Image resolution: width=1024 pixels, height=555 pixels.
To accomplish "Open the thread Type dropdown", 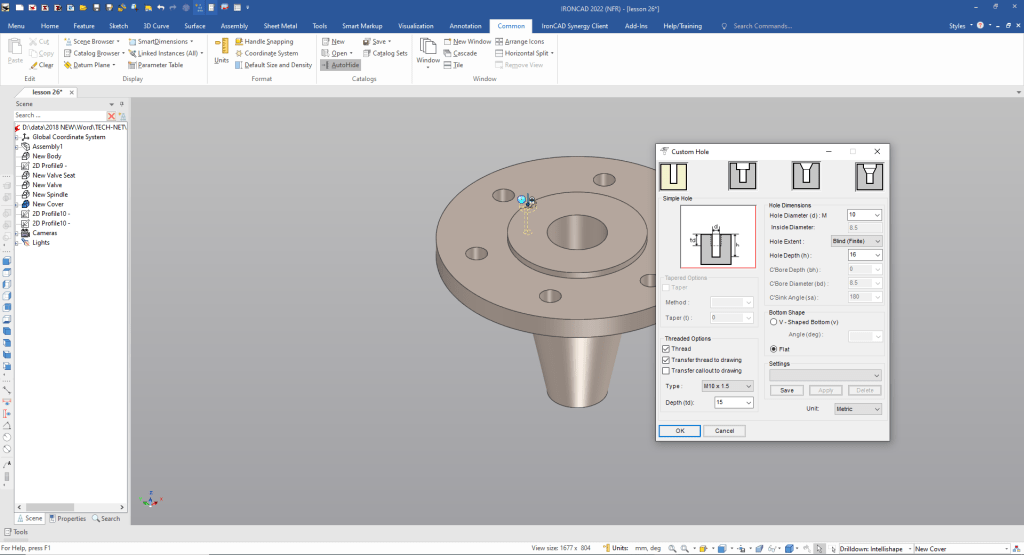I will pyautogui.click(x=734, y=385).
